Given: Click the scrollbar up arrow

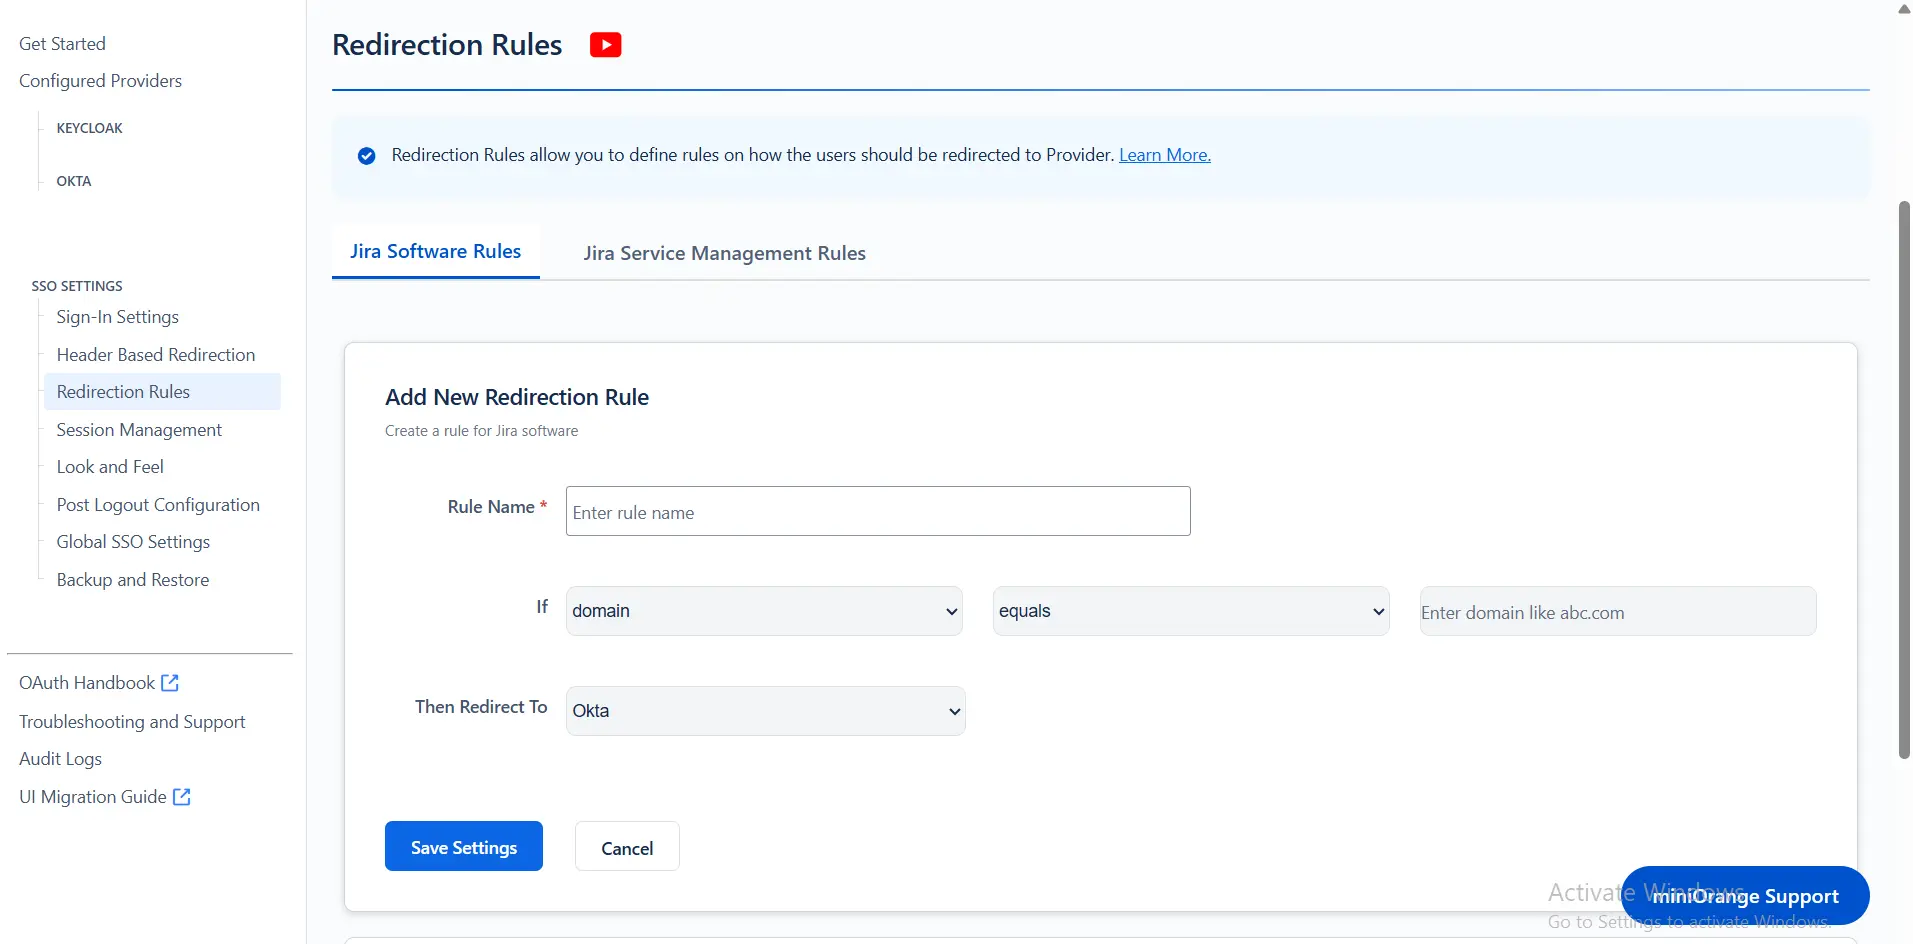Looking at the screenshot, I should [x=1904, y=9].
